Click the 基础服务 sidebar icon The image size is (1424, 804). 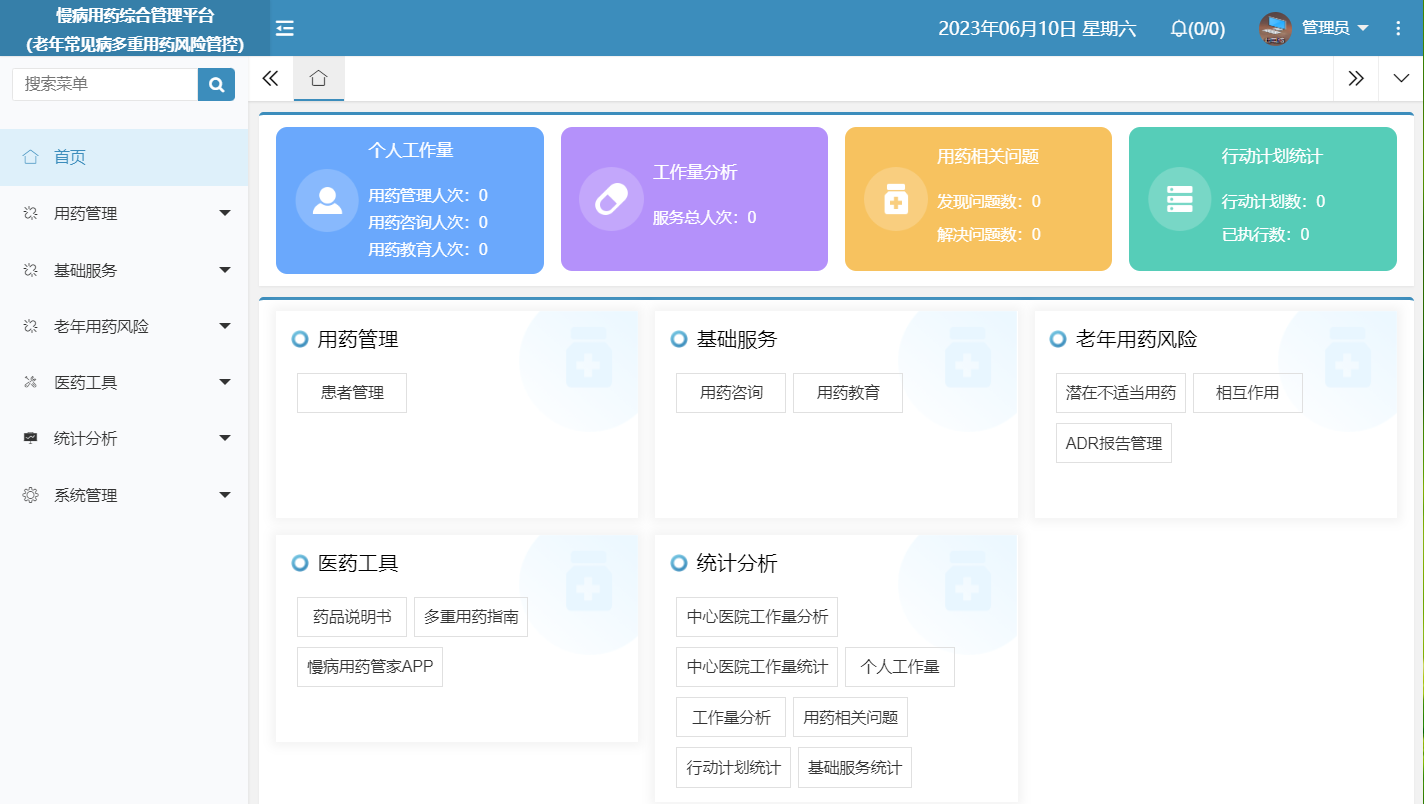coord(30,270)
